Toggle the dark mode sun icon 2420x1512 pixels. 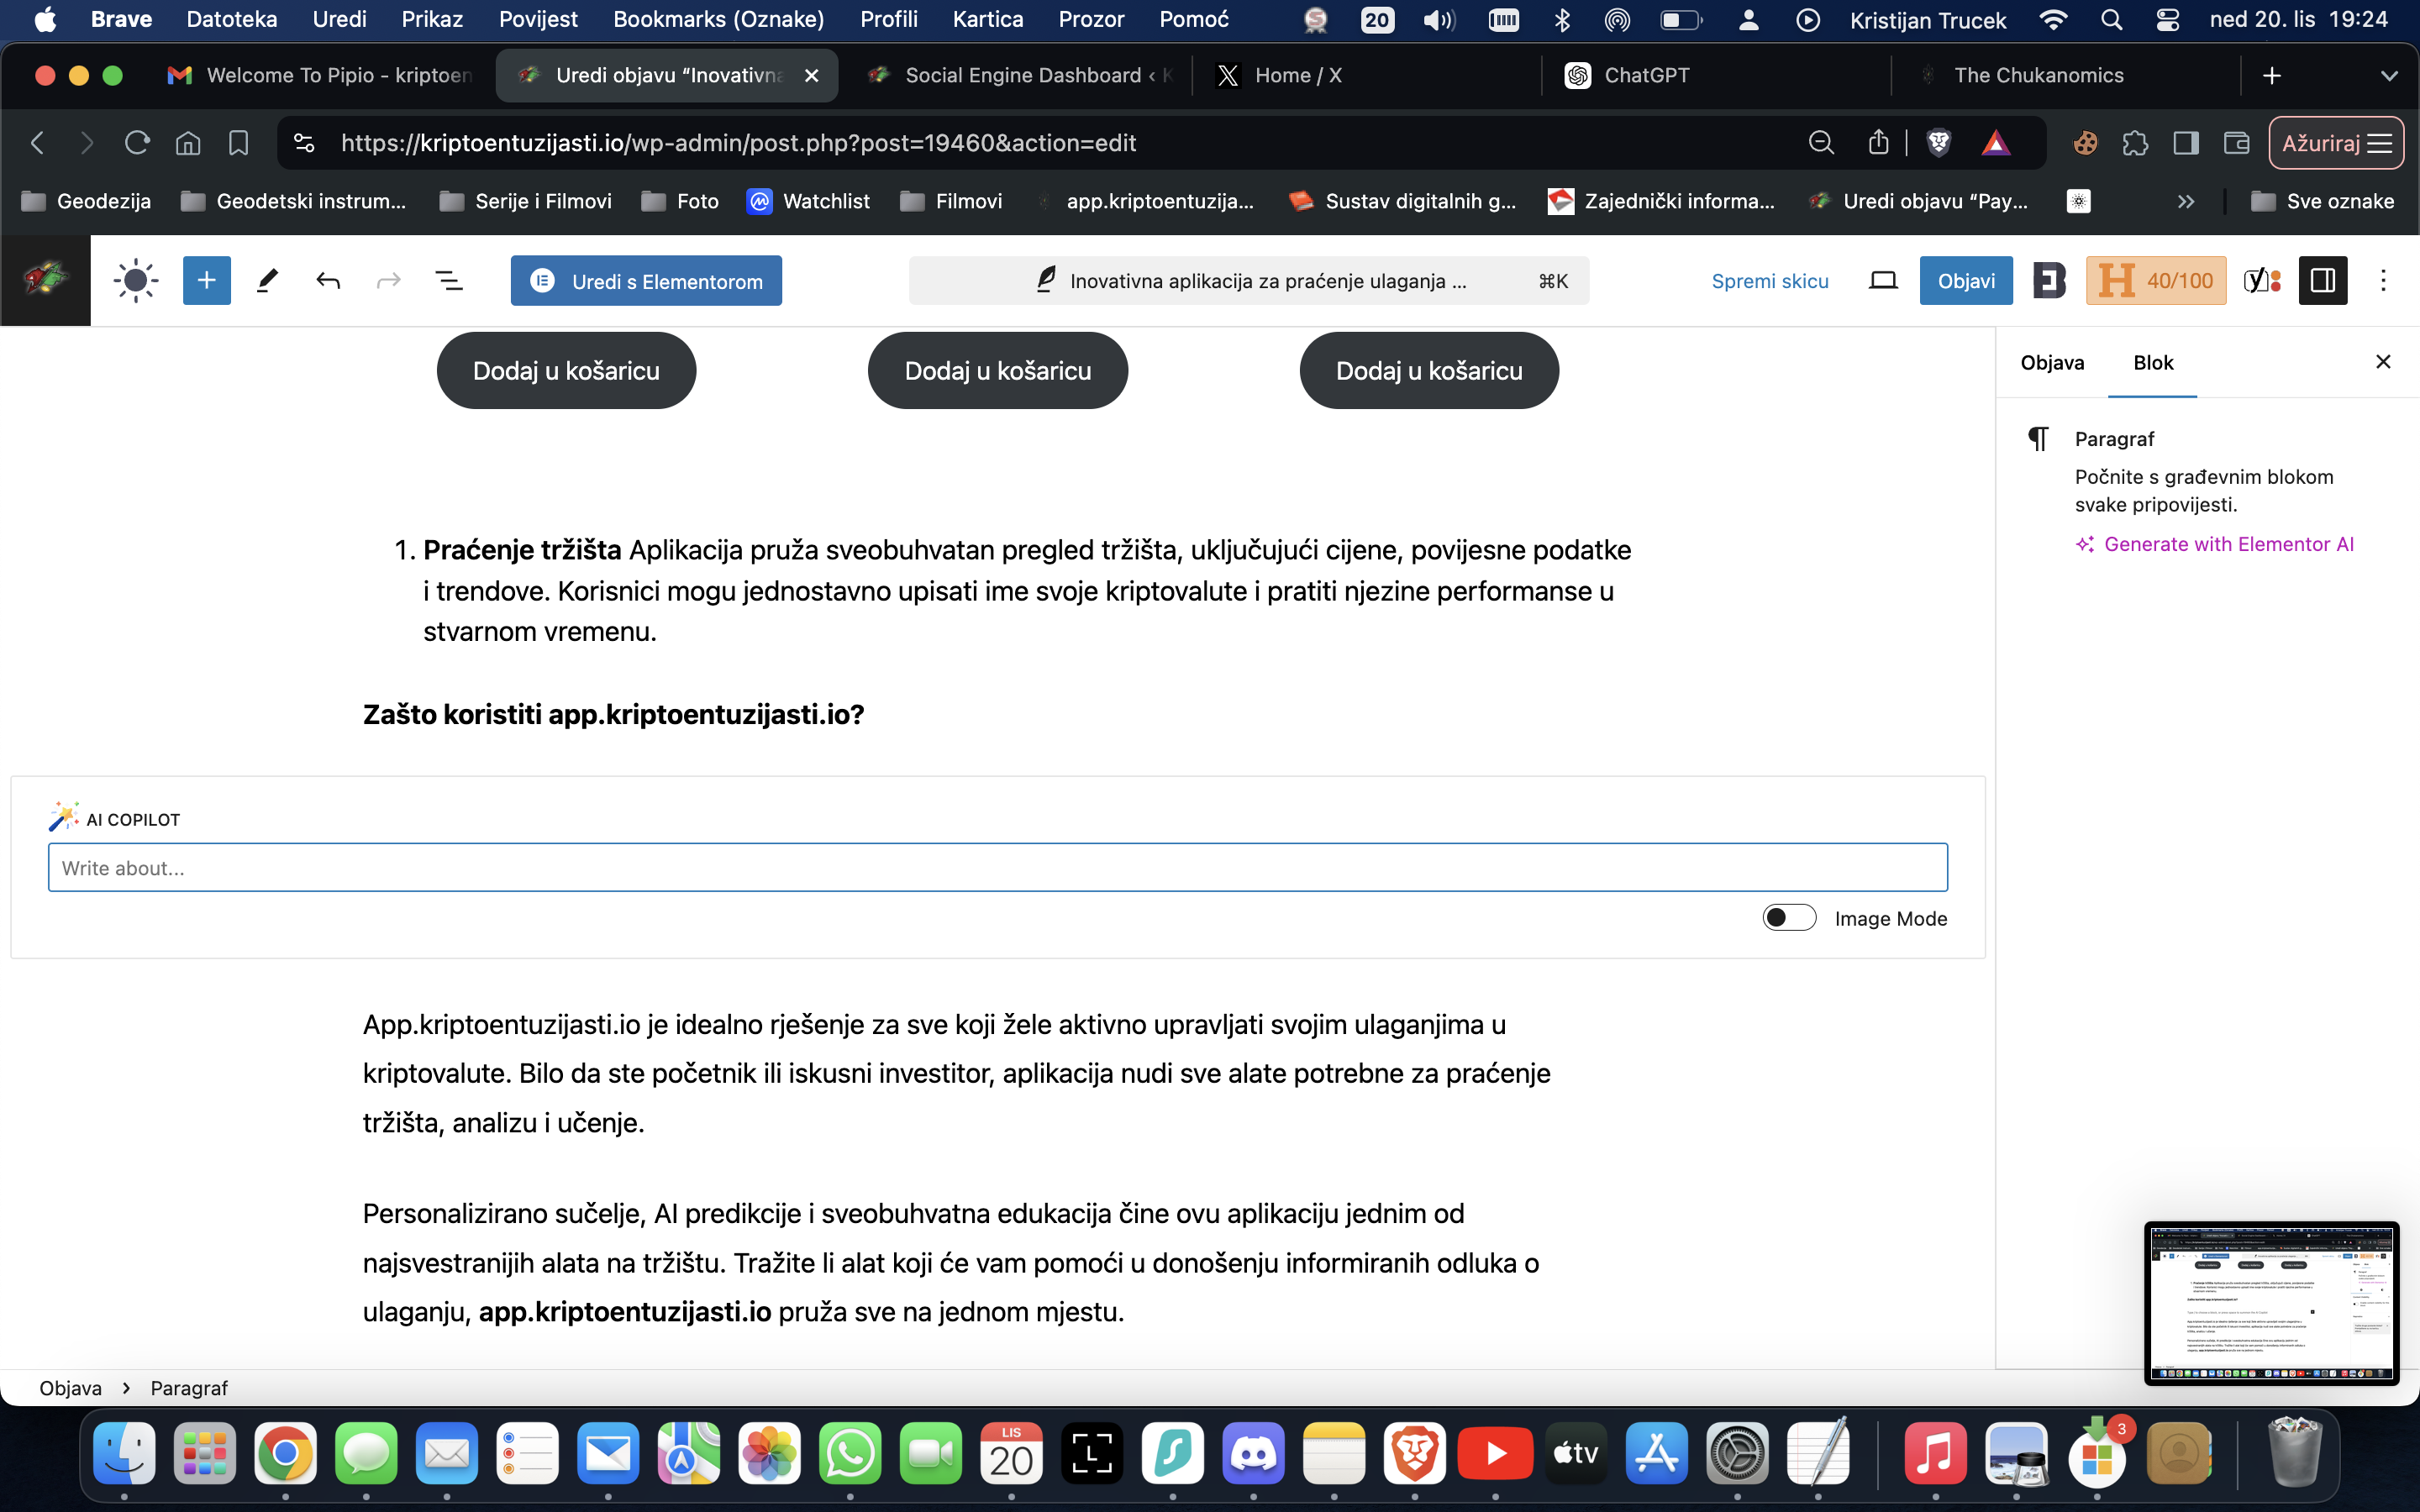click(x=136, y=281)
